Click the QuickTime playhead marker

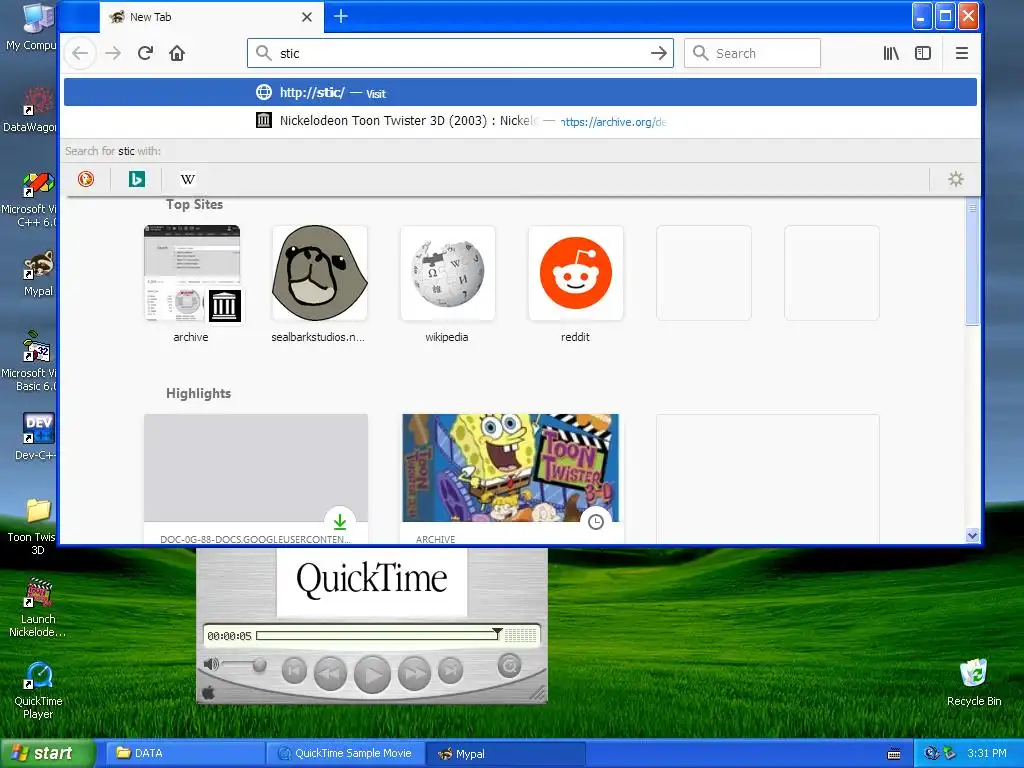tap(498, 633)
